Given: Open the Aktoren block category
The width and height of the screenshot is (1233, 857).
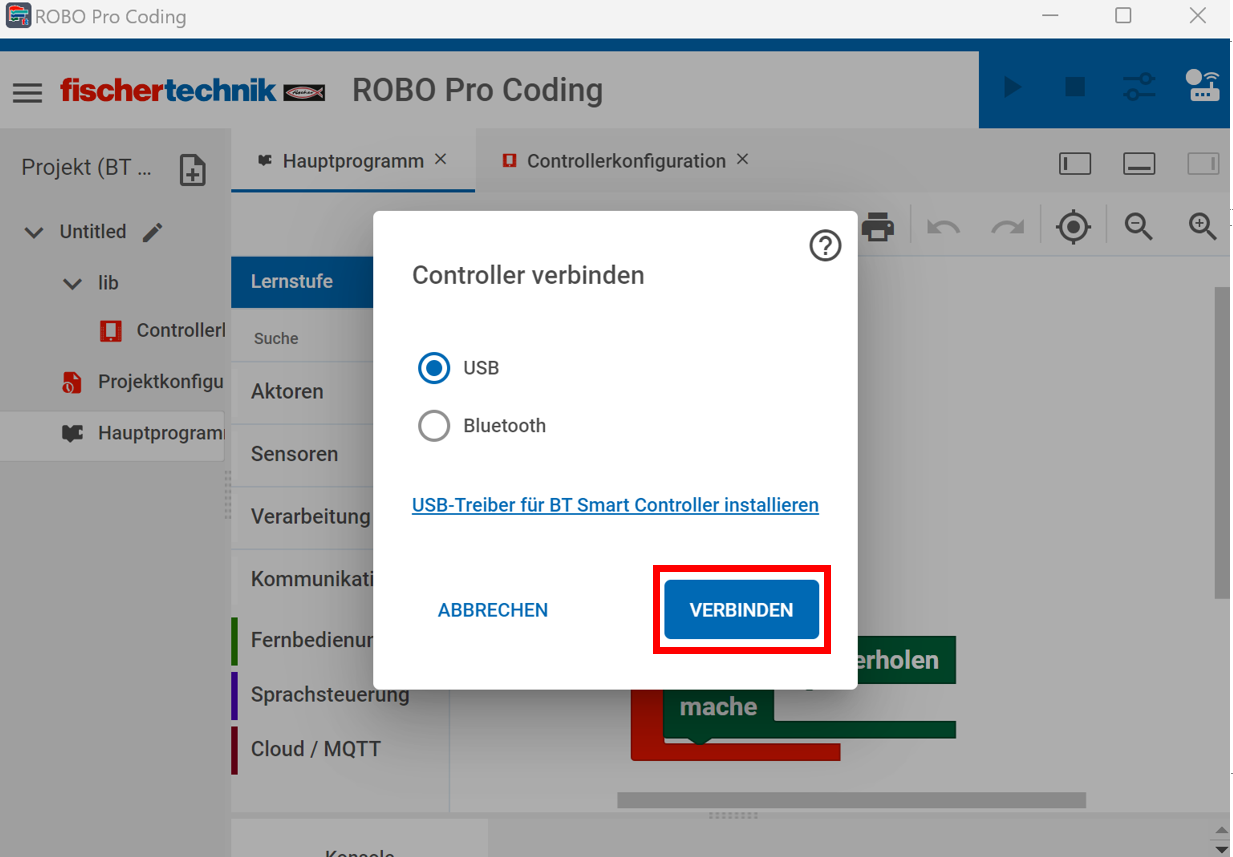Looking at the screenshot, I should pos(302,392).
